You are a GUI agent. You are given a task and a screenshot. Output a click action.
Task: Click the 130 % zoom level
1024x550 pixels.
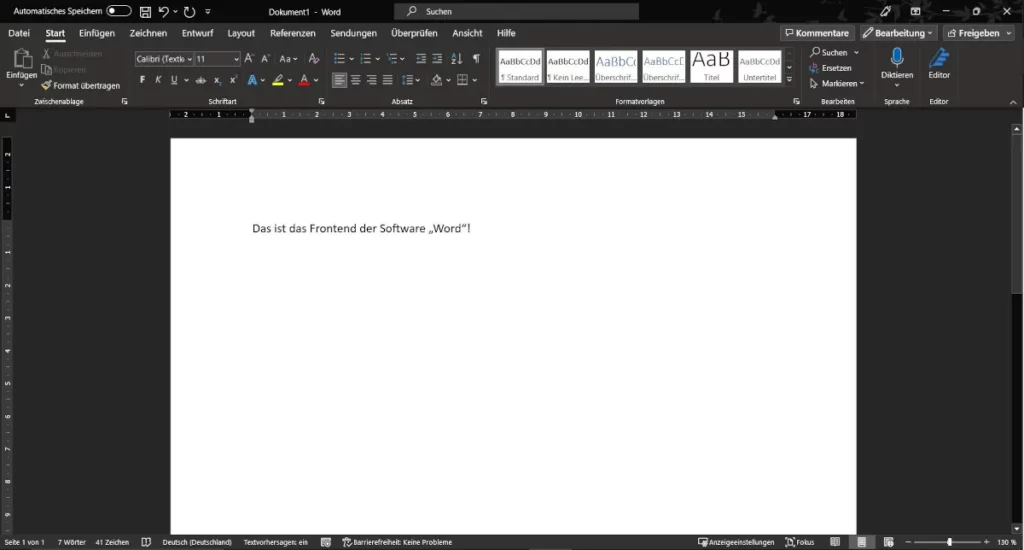[1006, 542]
